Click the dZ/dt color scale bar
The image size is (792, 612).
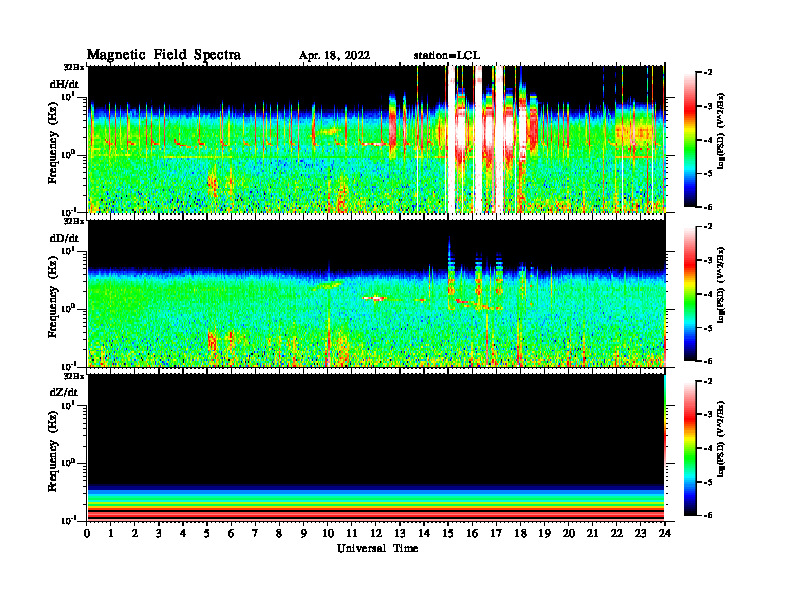(690, 448)
